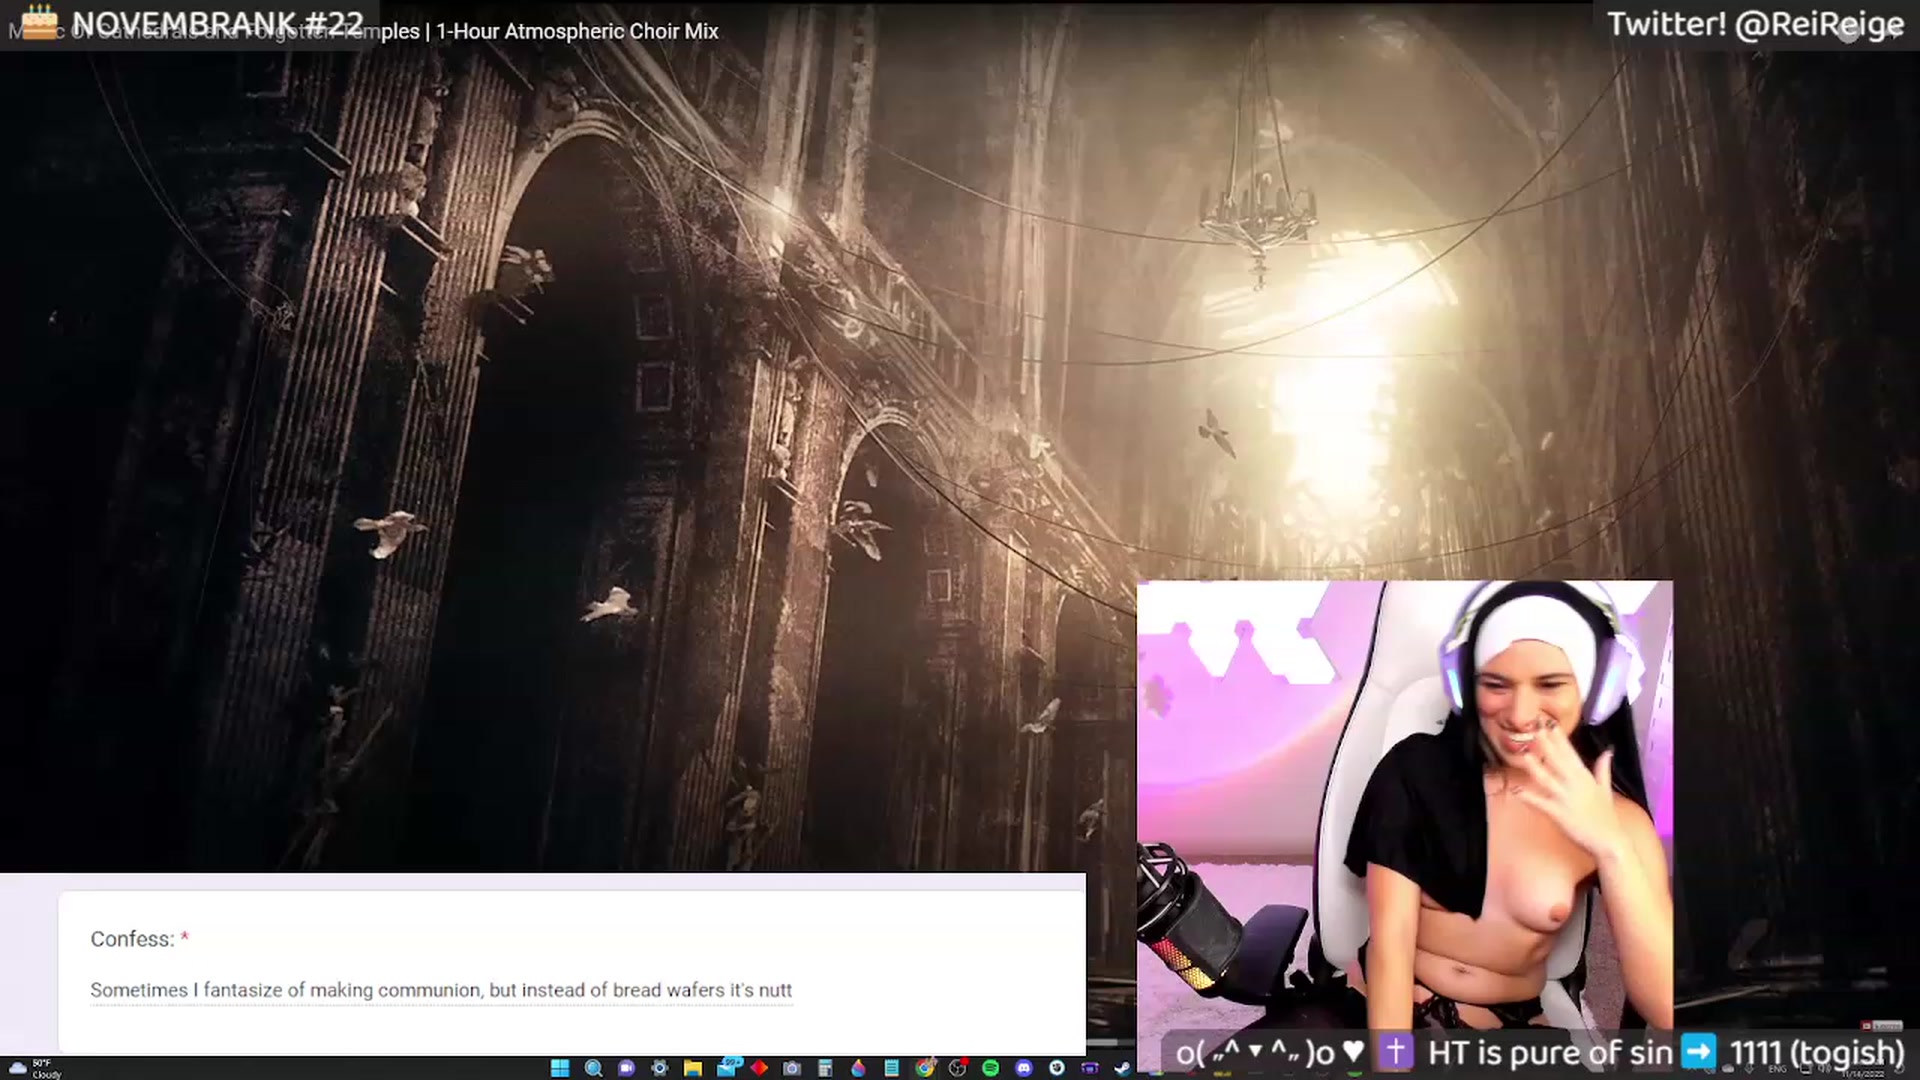Screen dimensions: 1920x1080
Task: Open the purple game controller taskbar app
Action: (x=1089, y=1068)
